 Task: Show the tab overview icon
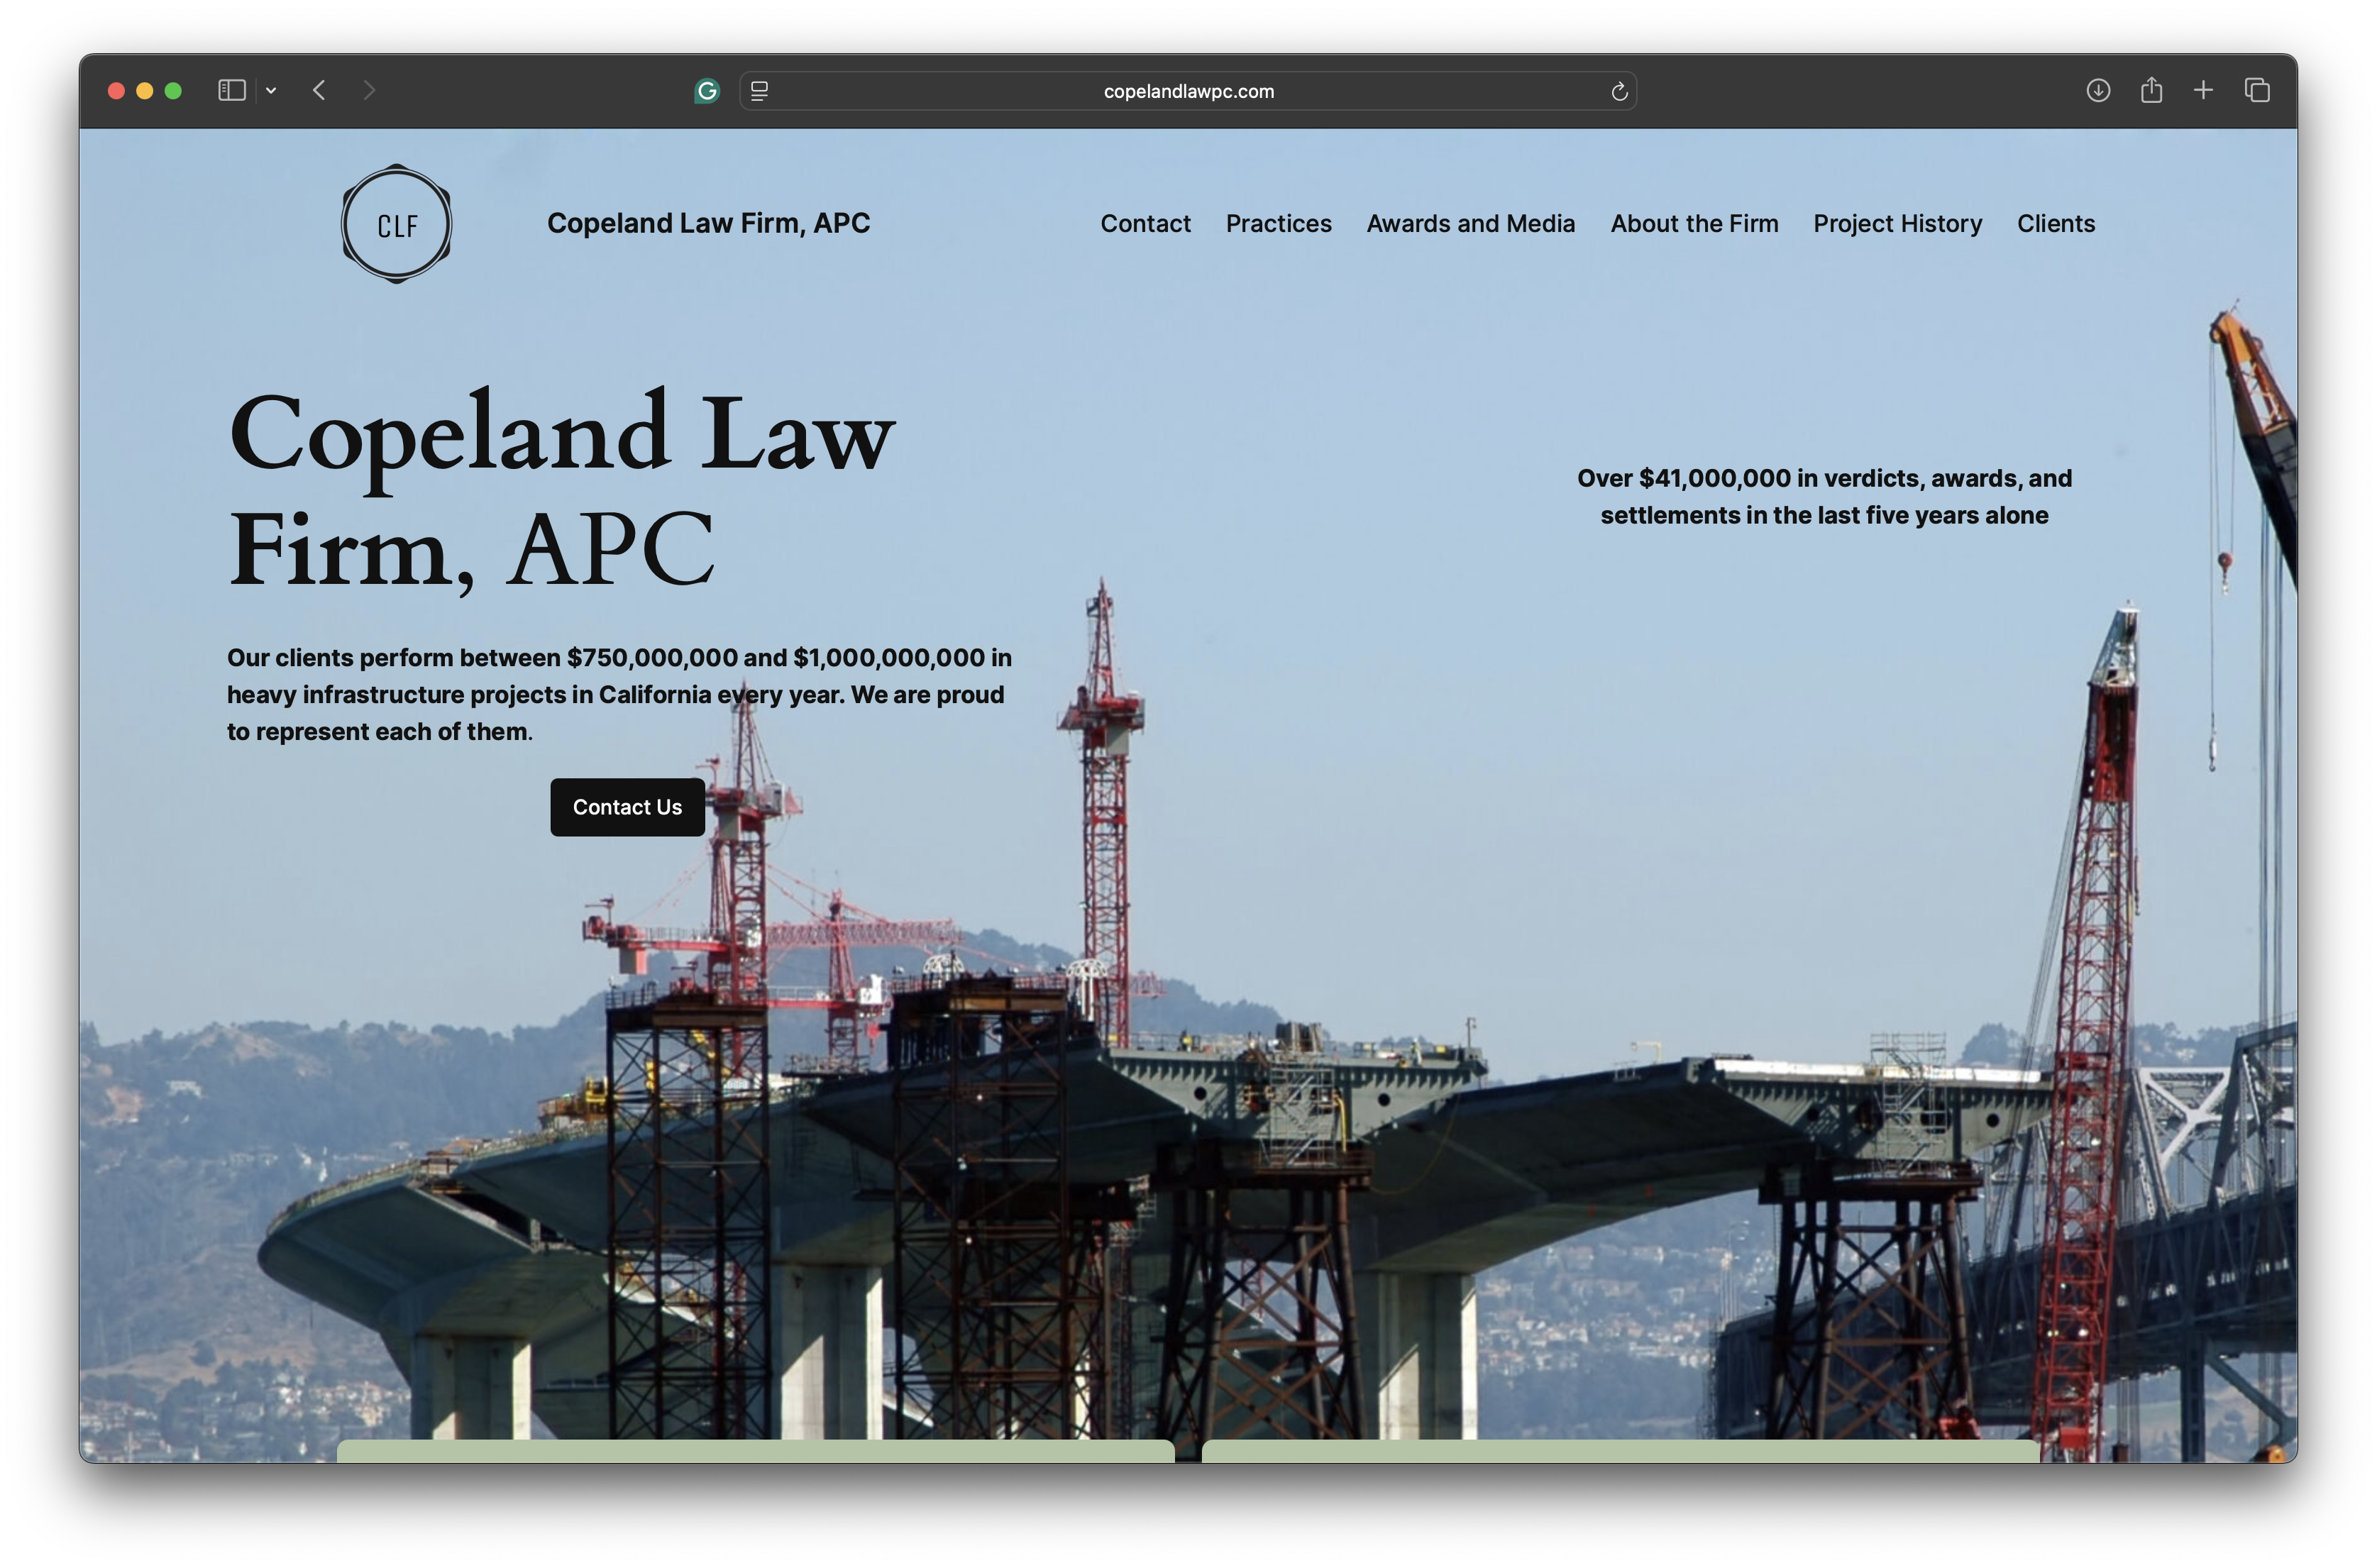click(x=2257, y=91)
